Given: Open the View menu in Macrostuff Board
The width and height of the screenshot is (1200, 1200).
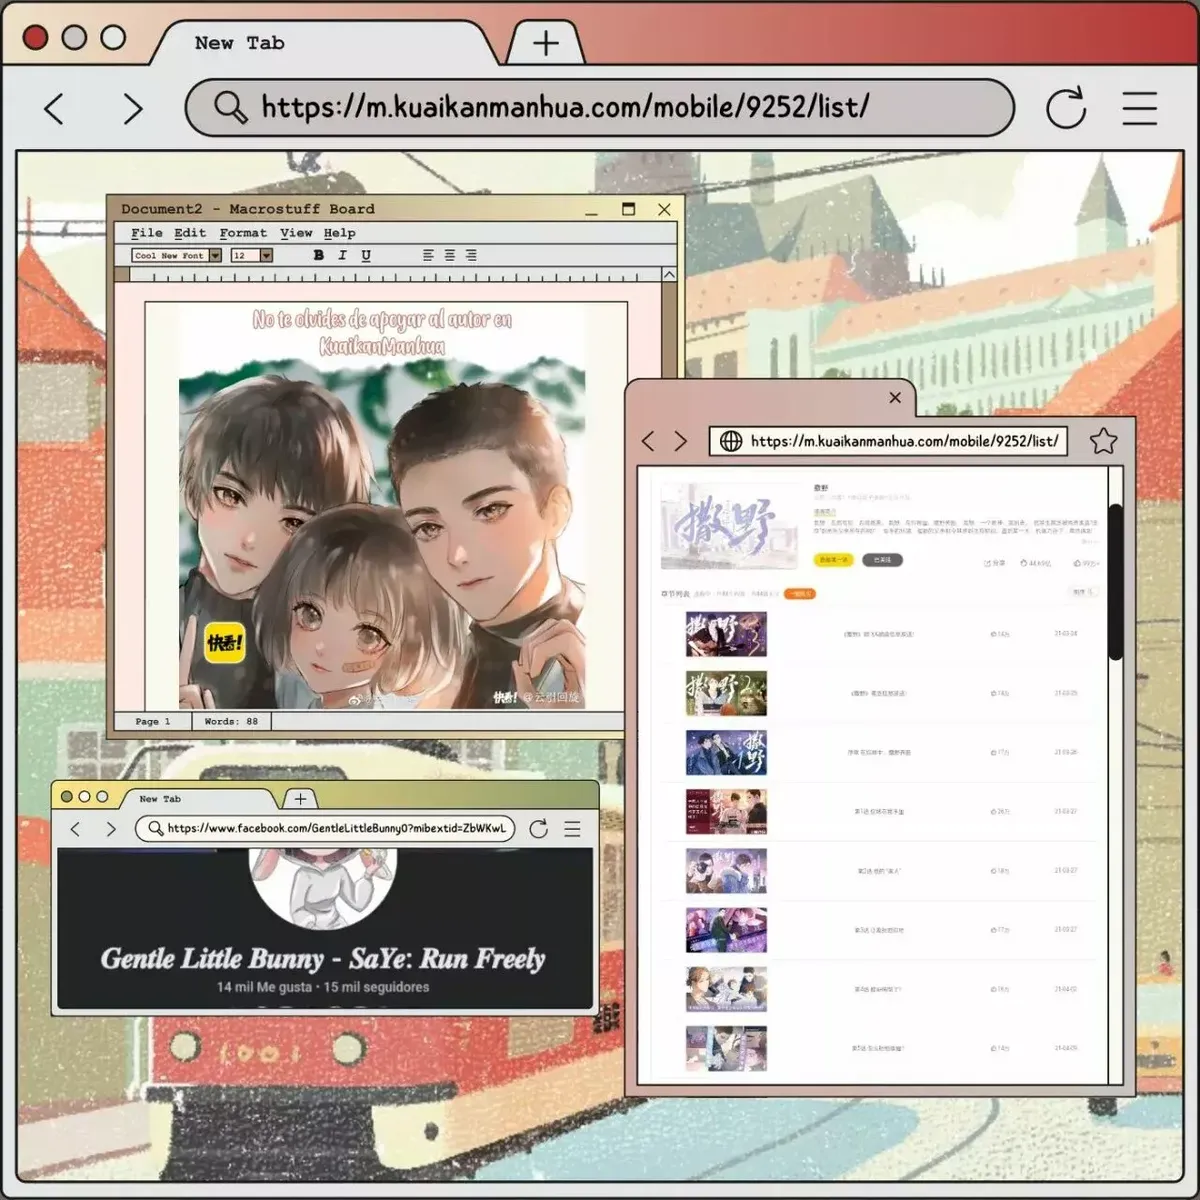Looking at the screenshot, I should tap(296, 232).
